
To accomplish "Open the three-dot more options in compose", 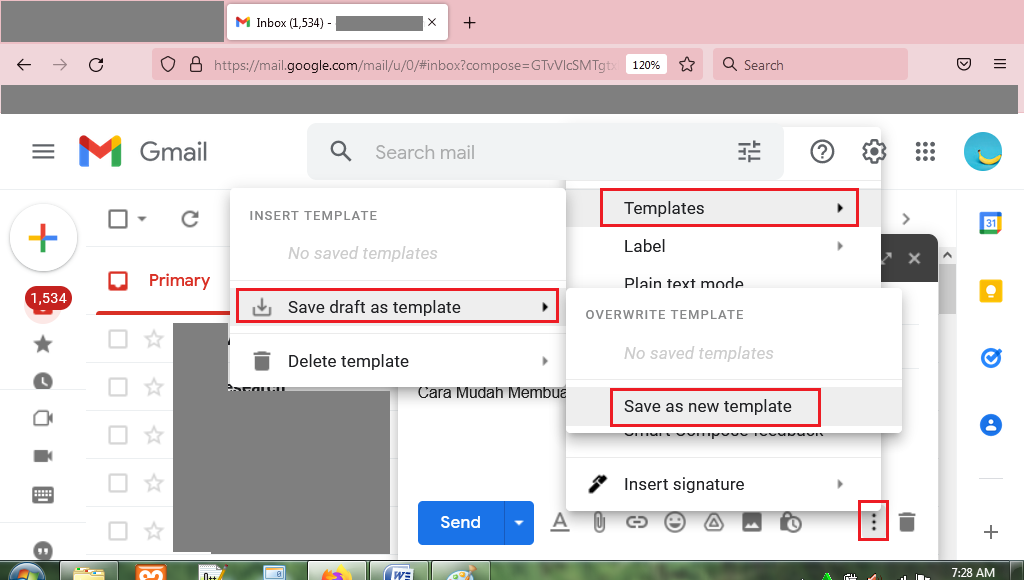I will 872,522.
